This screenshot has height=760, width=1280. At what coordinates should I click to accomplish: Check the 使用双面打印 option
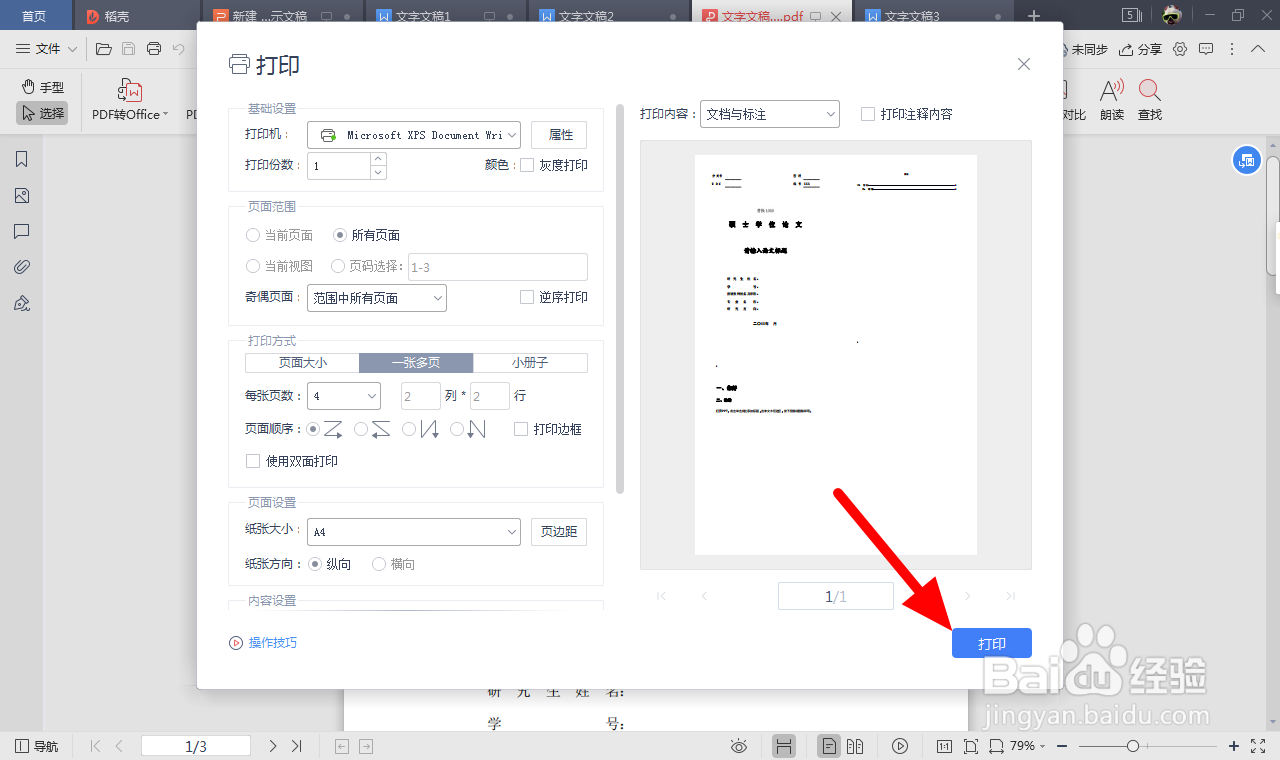coord(253,461)
